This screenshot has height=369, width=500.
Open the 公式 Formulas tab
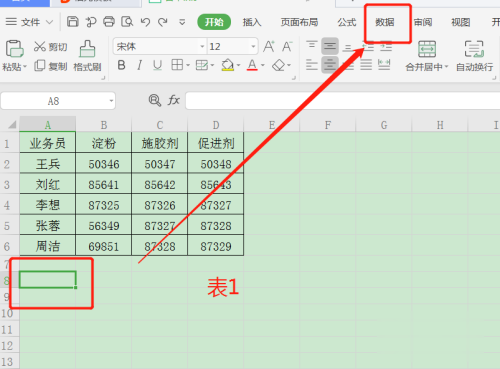[347, 22]
